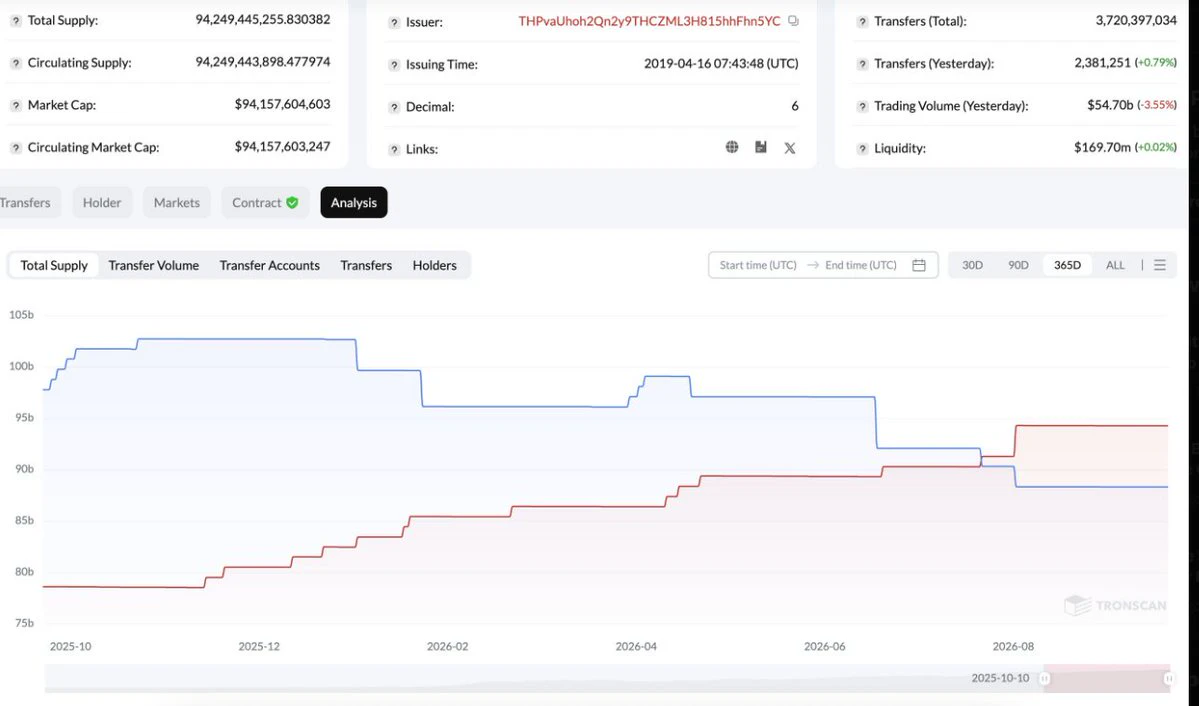Image resolution: width=1199 pixels, height=706 pixels.
Task: Click the Issuing Time 2019-04-16 07:43:48 (UTC)
Action: (x=721, y=64)
